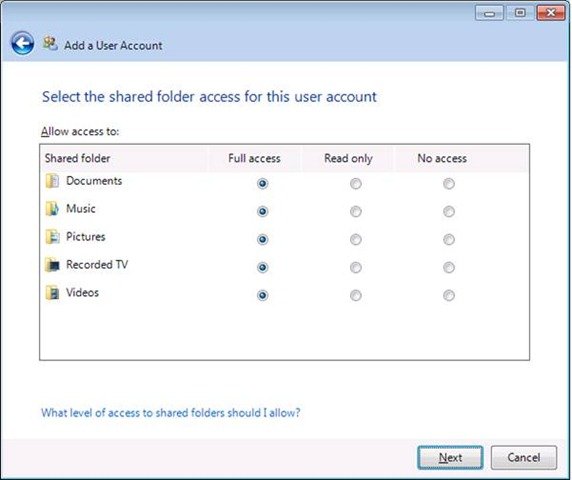Select Full access for Pictures
The image size is (572, 480).
[x=263, y=240]
